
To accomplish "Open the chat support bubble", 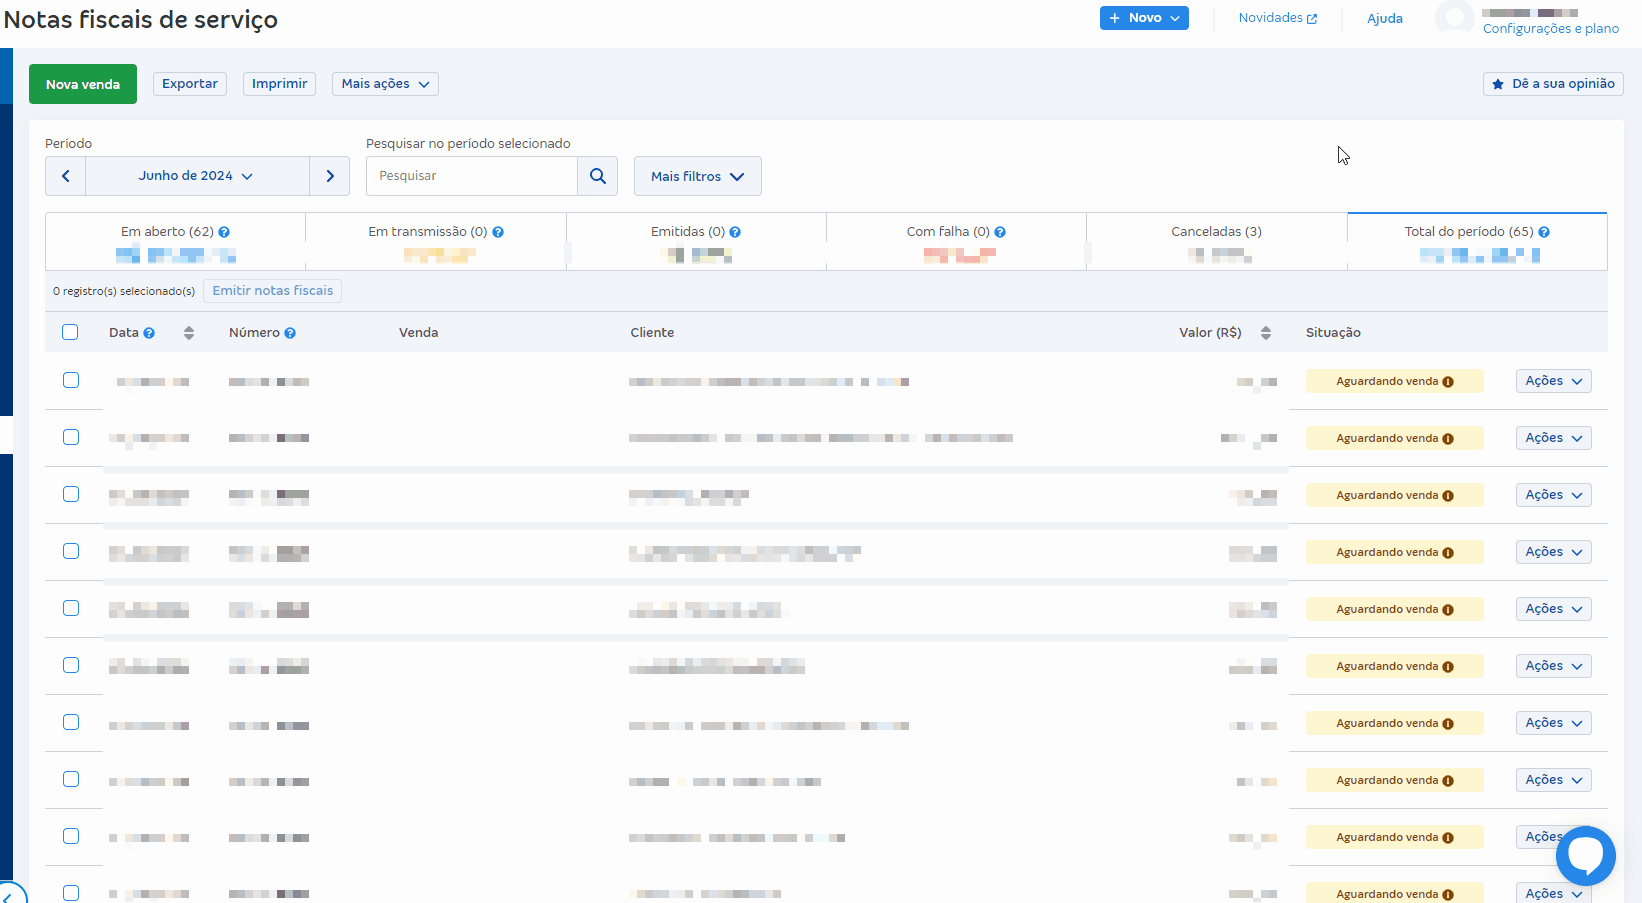I will (1585, 855).
